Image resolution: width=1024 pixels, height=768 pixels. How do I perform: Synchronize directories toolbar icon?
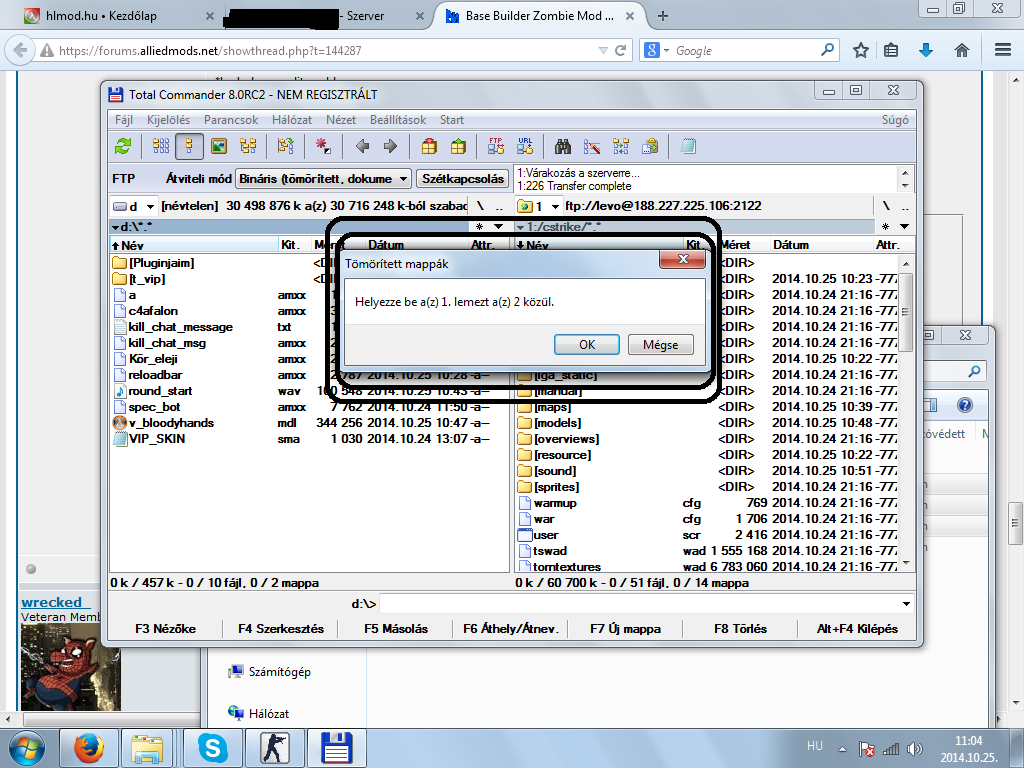621,146
